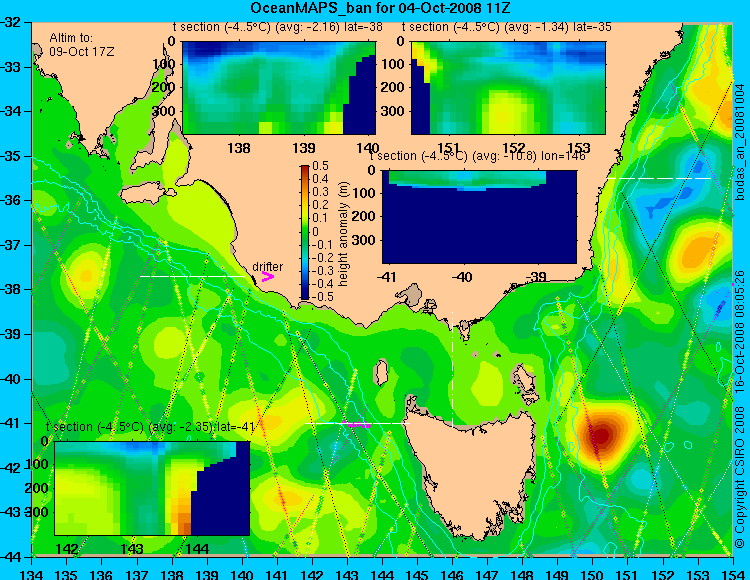The width and height of the screenshot is (750, 580).
Task: Click the 't section (avg: -1.34) lat=-35' caption
Action: click(507, 27)
